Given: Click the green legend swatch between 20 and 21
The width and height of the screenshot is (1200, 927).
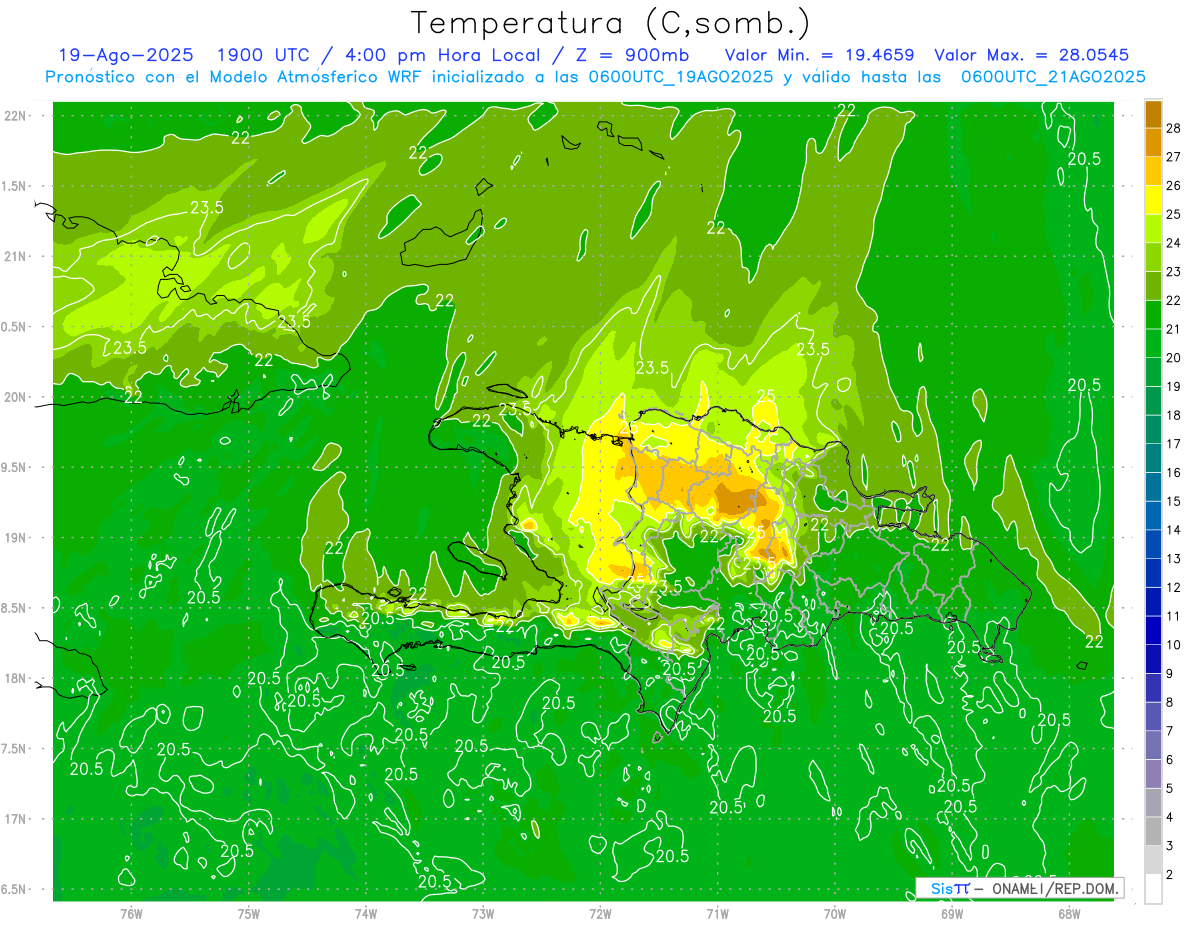Looking at the screenshot, I should click(1153, 343).
